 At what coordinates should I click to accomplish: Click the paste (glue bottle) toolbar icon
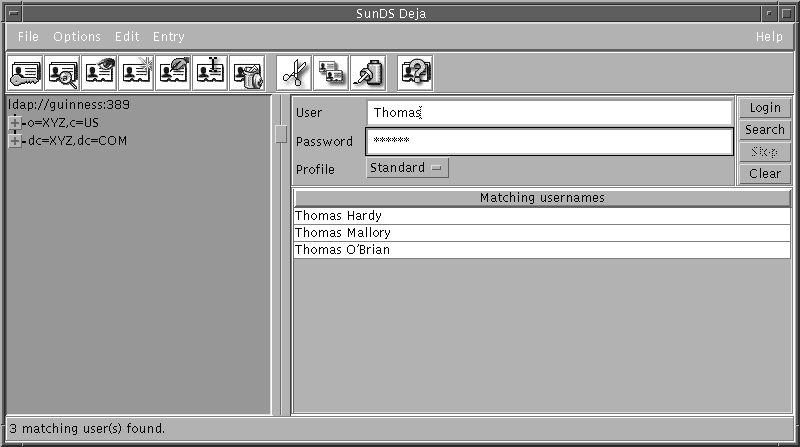coord(368,73)
